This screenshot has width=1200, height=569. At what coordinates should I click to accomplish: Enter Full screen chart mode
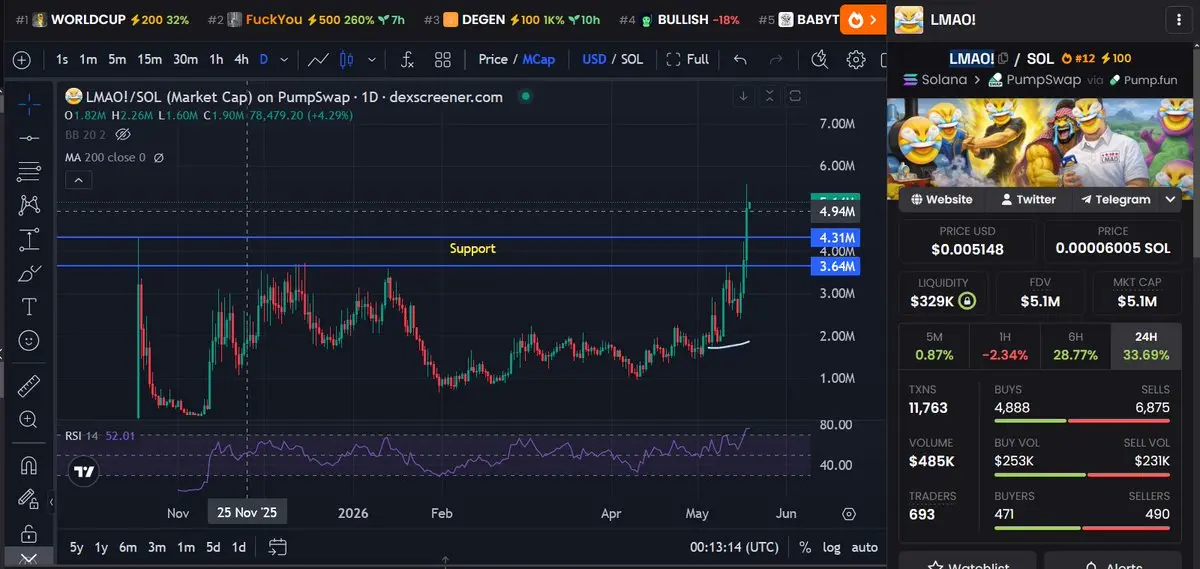[688, 60]
